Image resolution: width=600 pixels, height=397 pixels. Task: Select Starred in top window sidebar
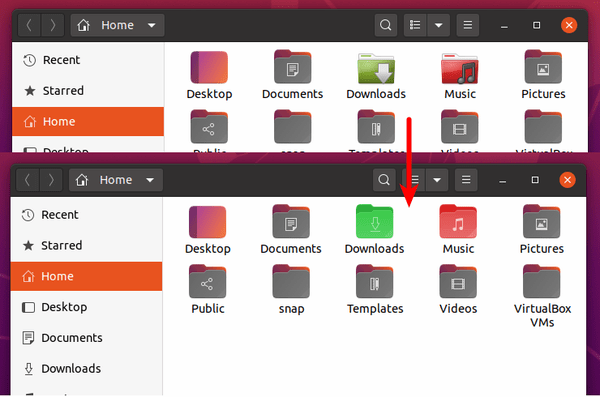pyautogui.click(x=88, y=91)
